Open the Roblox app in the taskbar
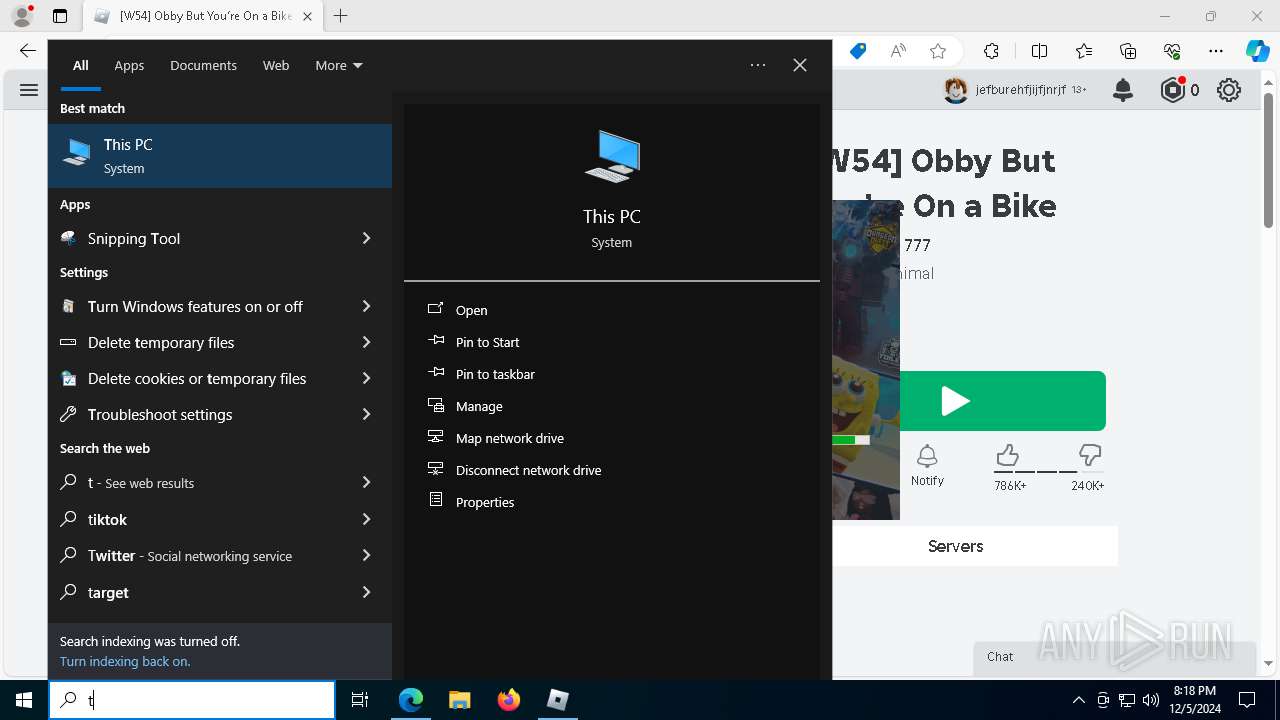Viewport: 1280px width, 720px height. 558,700
